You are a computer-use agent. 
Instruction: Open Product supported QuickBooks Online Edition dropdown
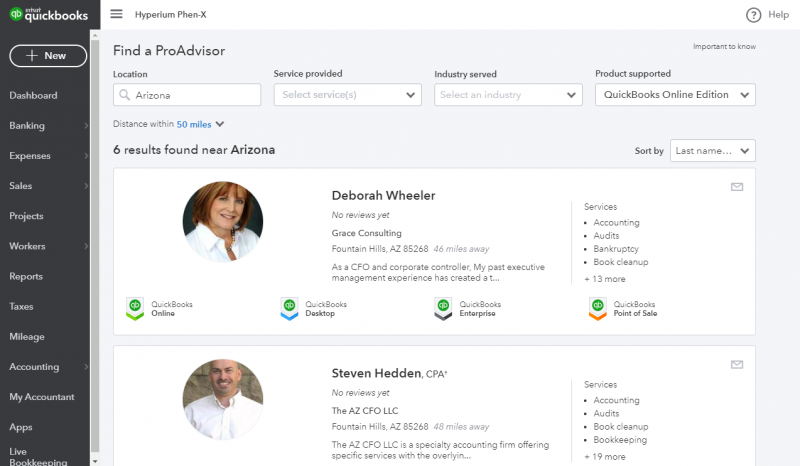(x=675, y=95)
